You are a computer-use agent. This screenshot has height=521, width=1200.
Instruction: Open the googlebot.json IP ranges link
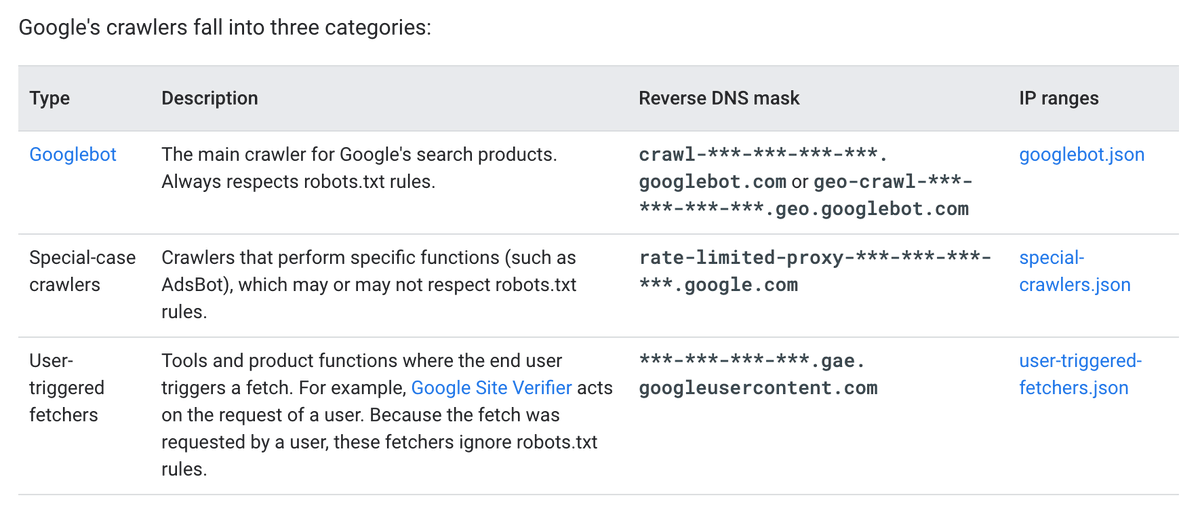point(1082,155)
